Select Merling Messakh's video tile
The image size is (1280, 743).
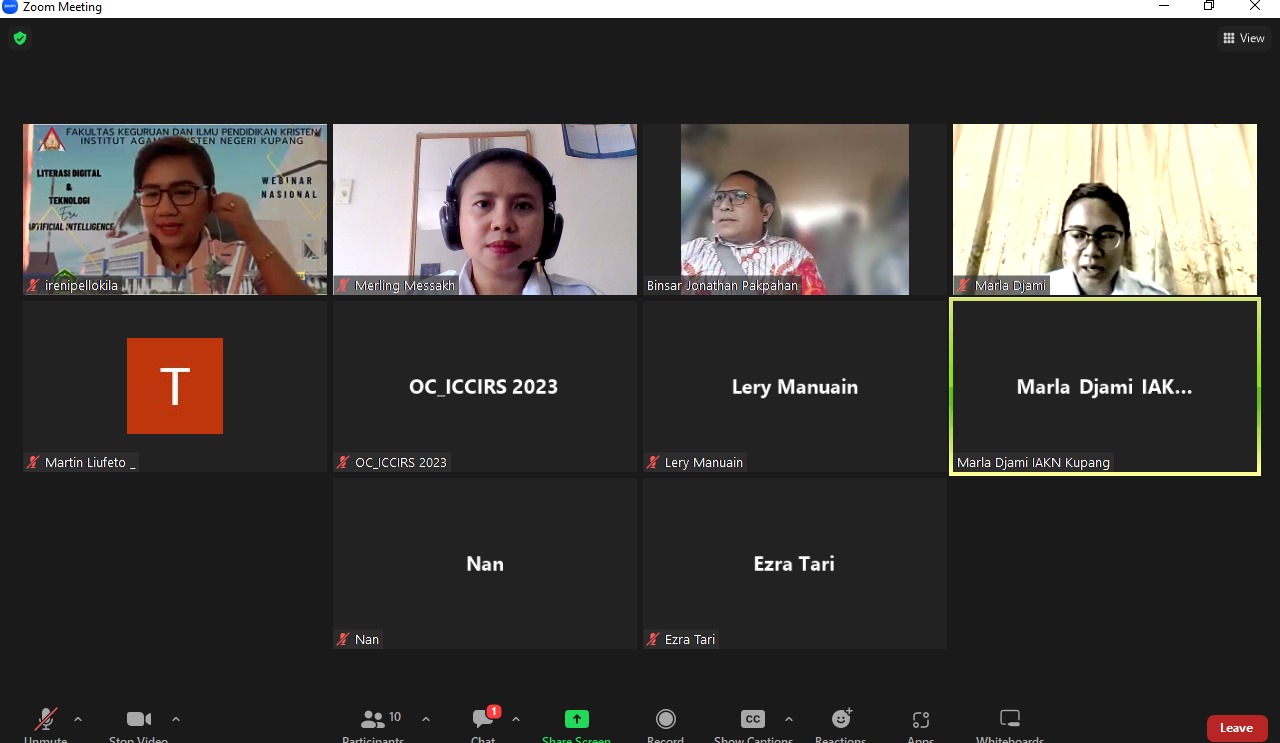click(485, 209)
